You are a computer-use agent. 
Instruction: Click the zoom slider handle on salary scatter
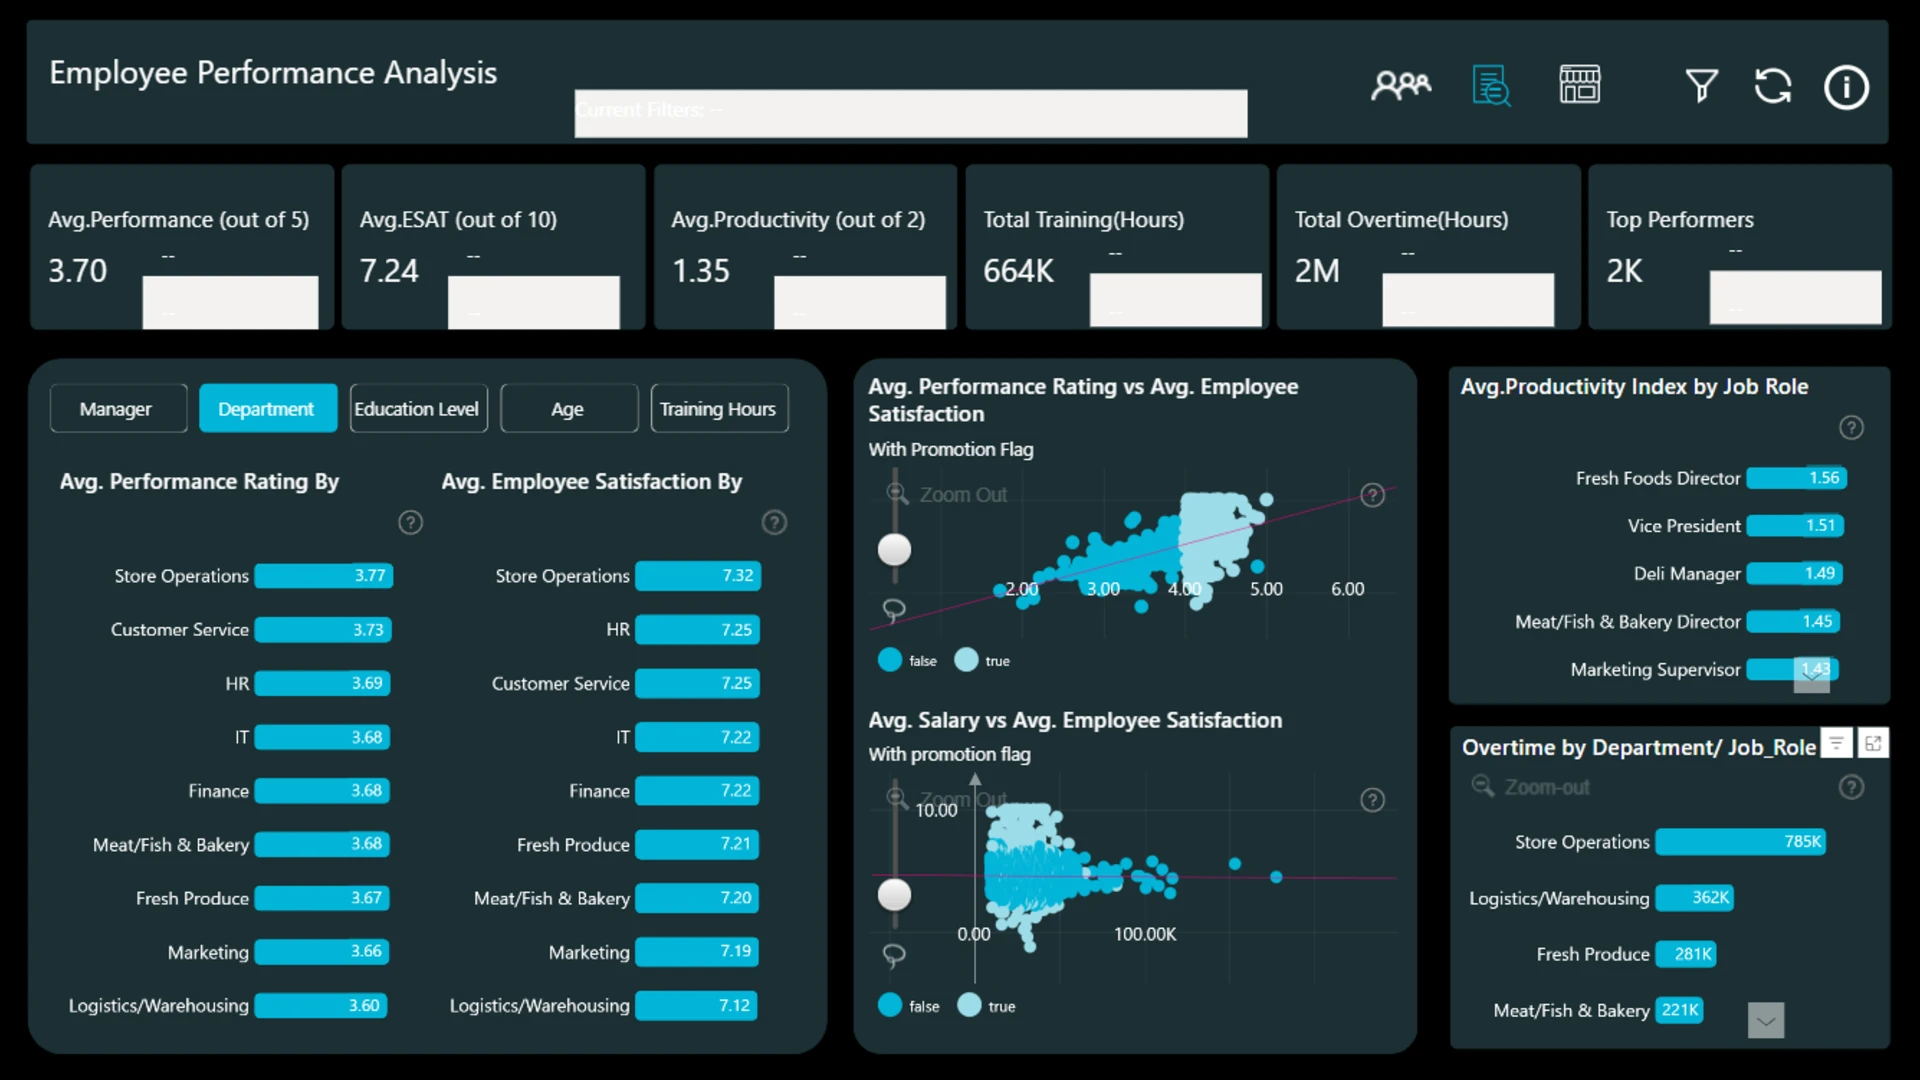click(894, 894)
